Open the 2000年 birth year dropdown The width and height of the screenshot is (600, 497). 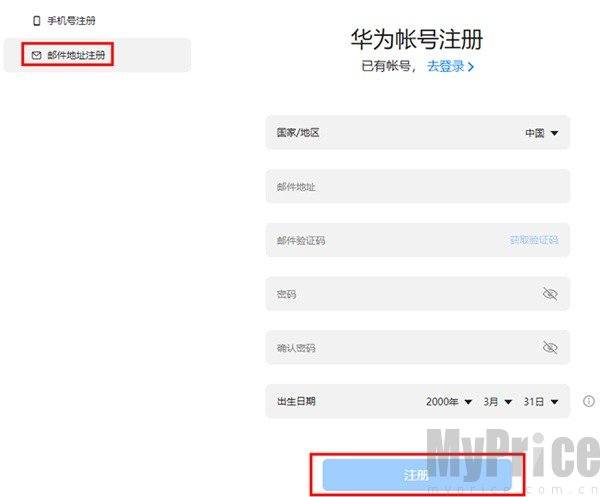coord(449,401)
